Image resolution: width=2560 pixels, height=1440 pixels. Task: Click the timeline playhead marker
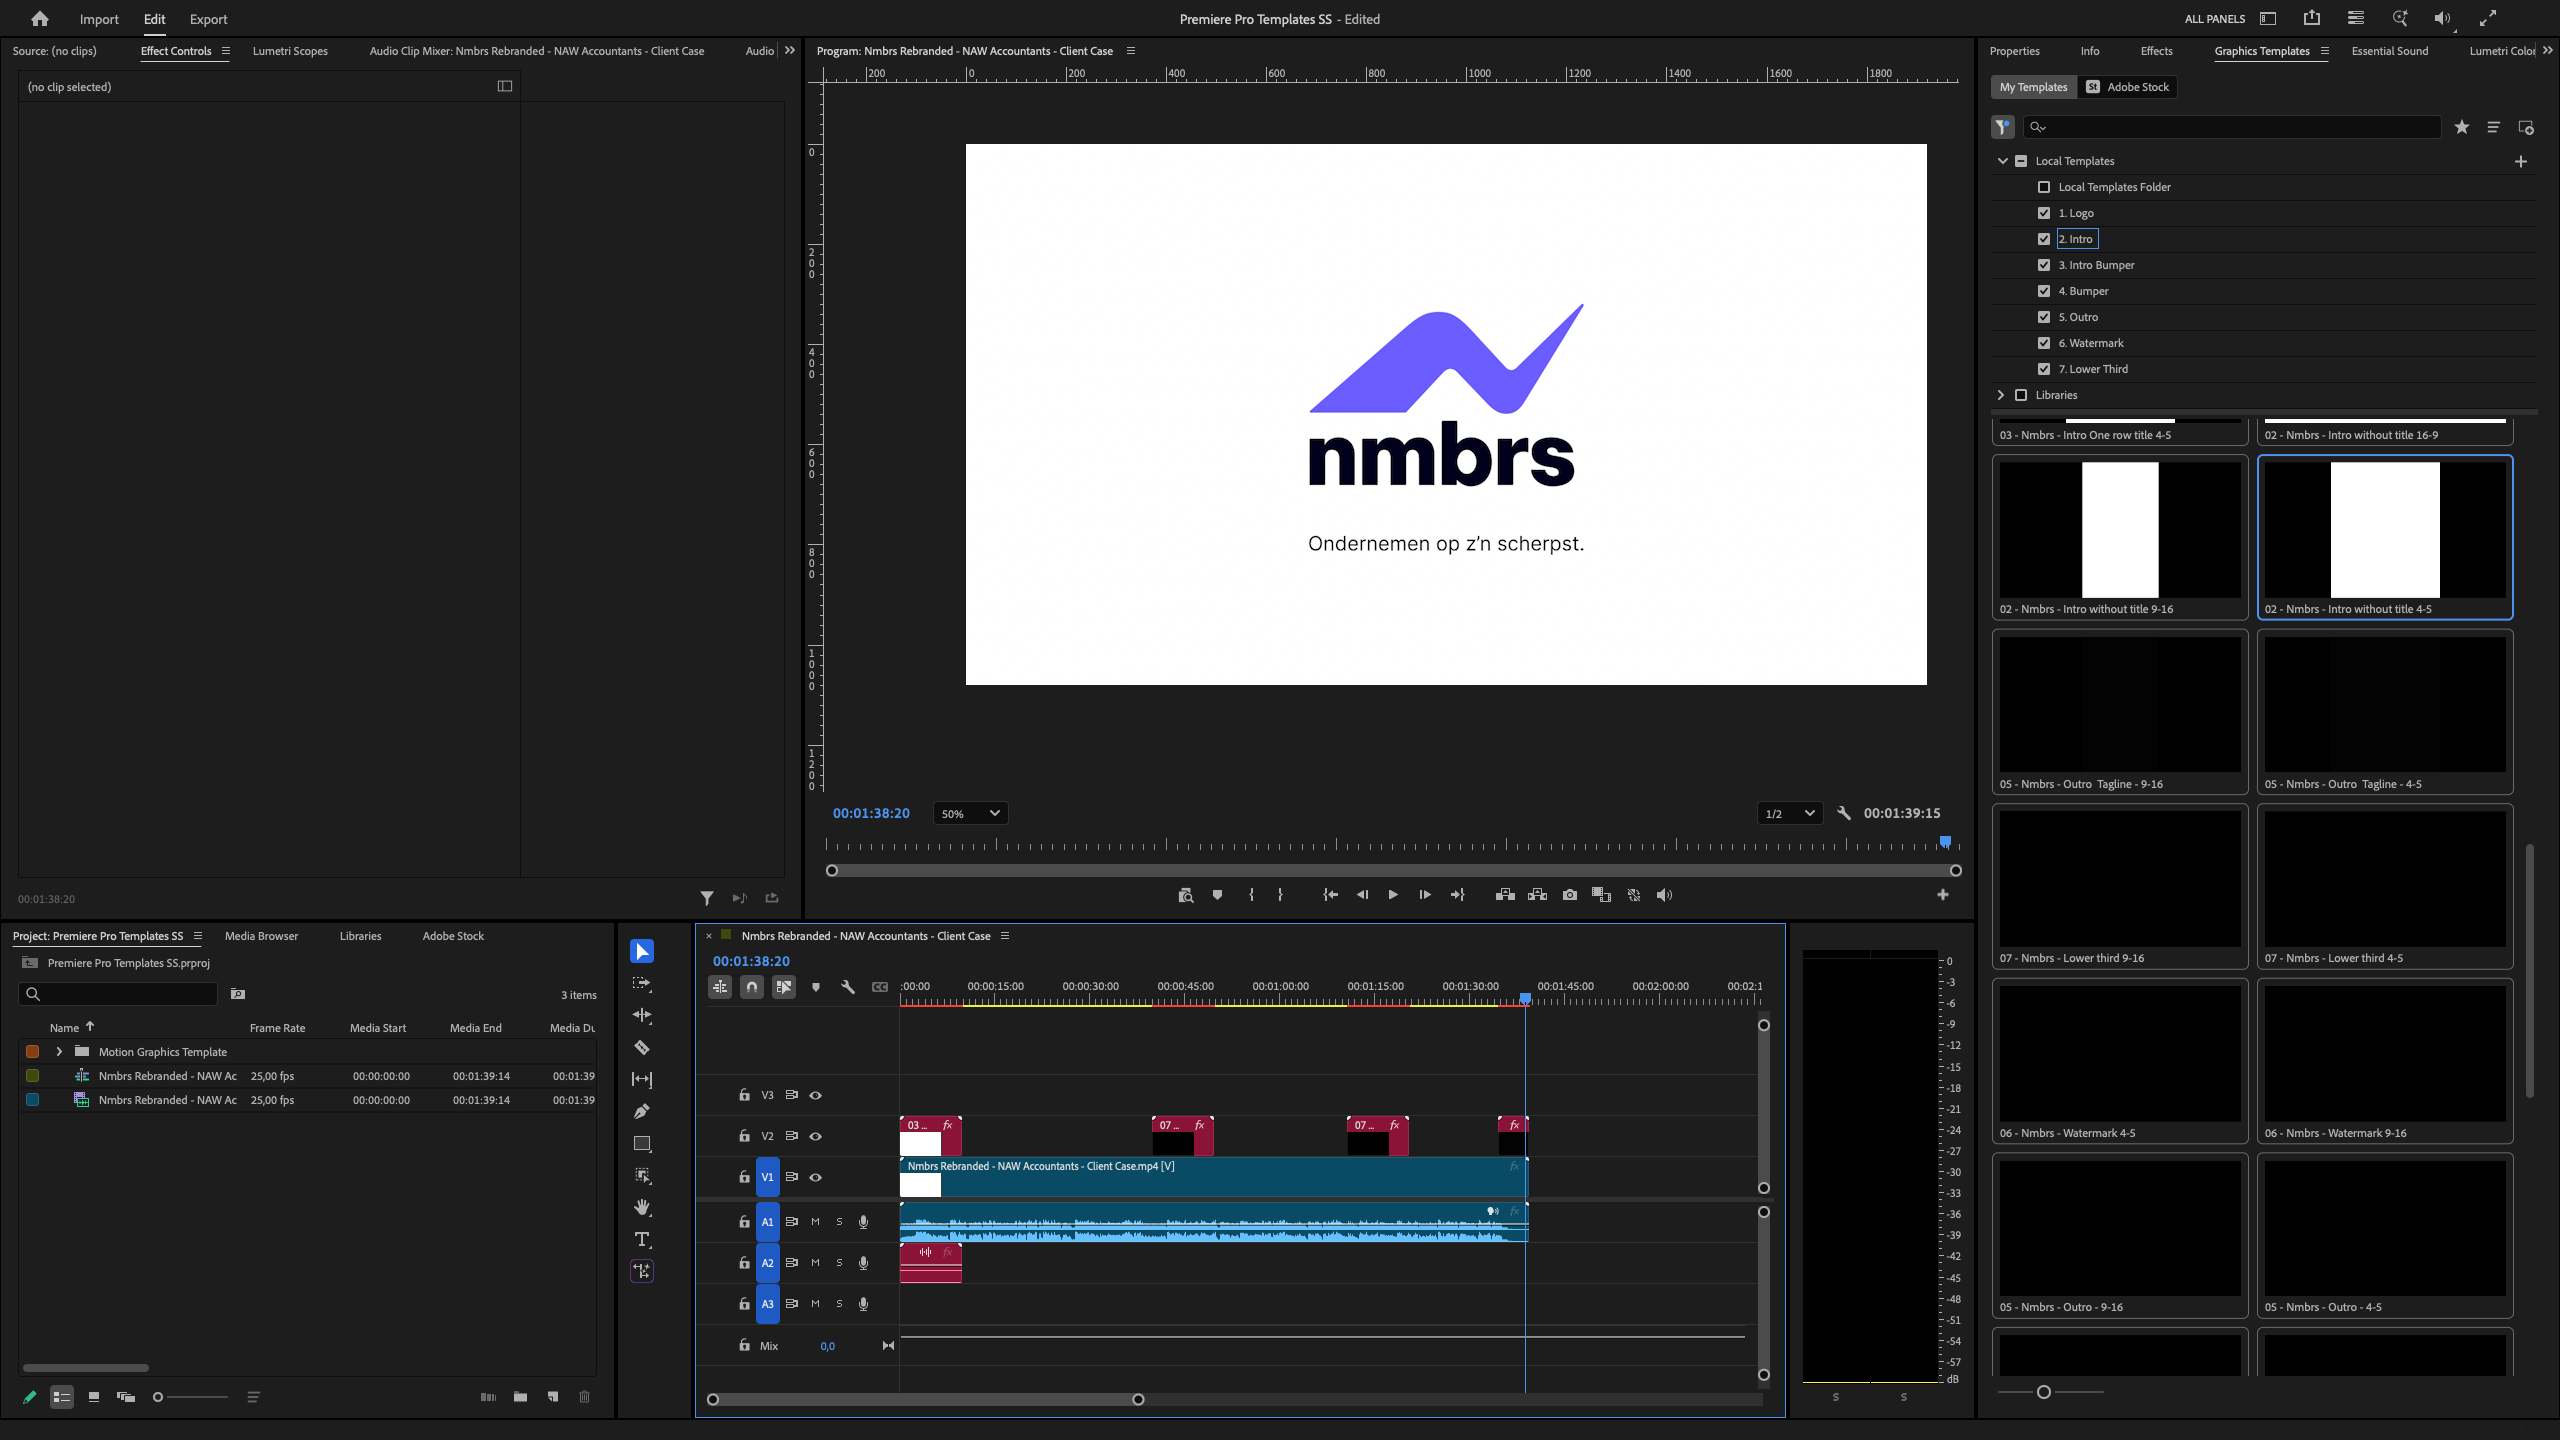[x=1525, y=998]
